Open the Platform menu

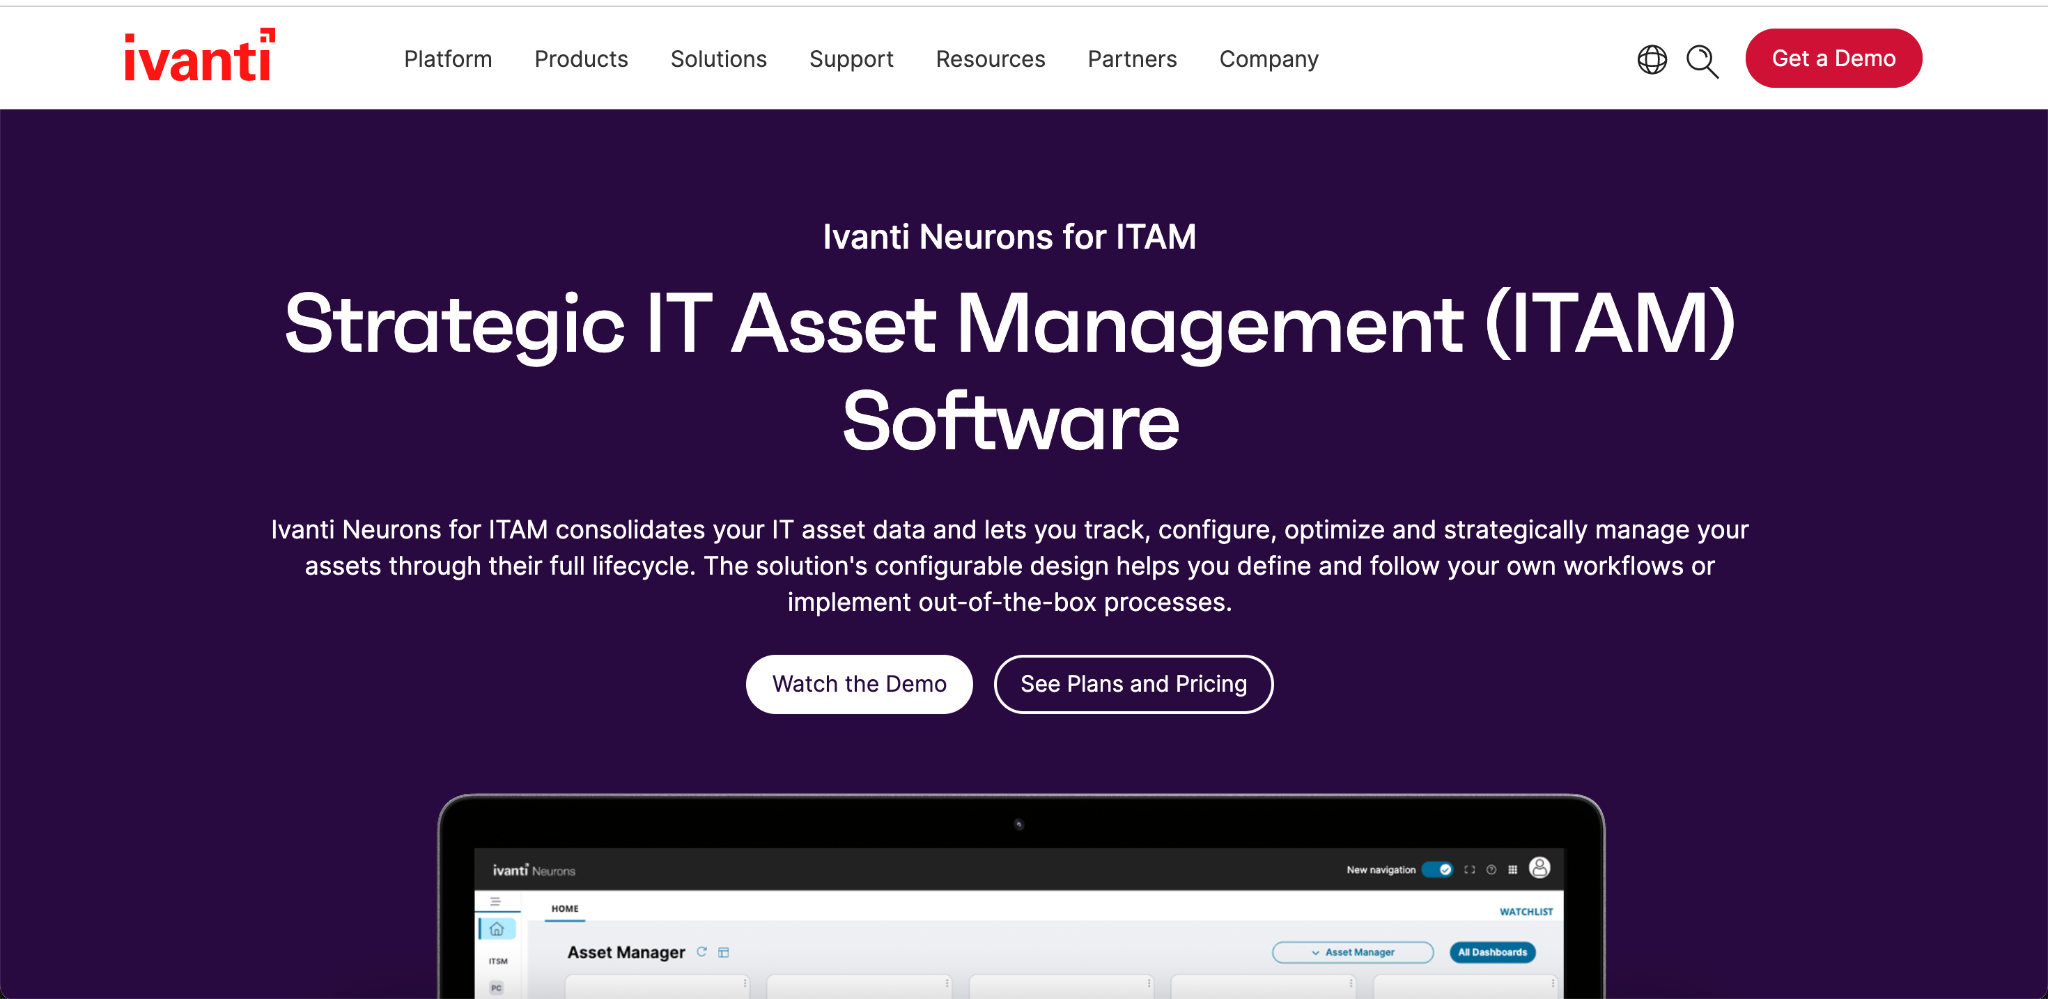click(448, 59)
